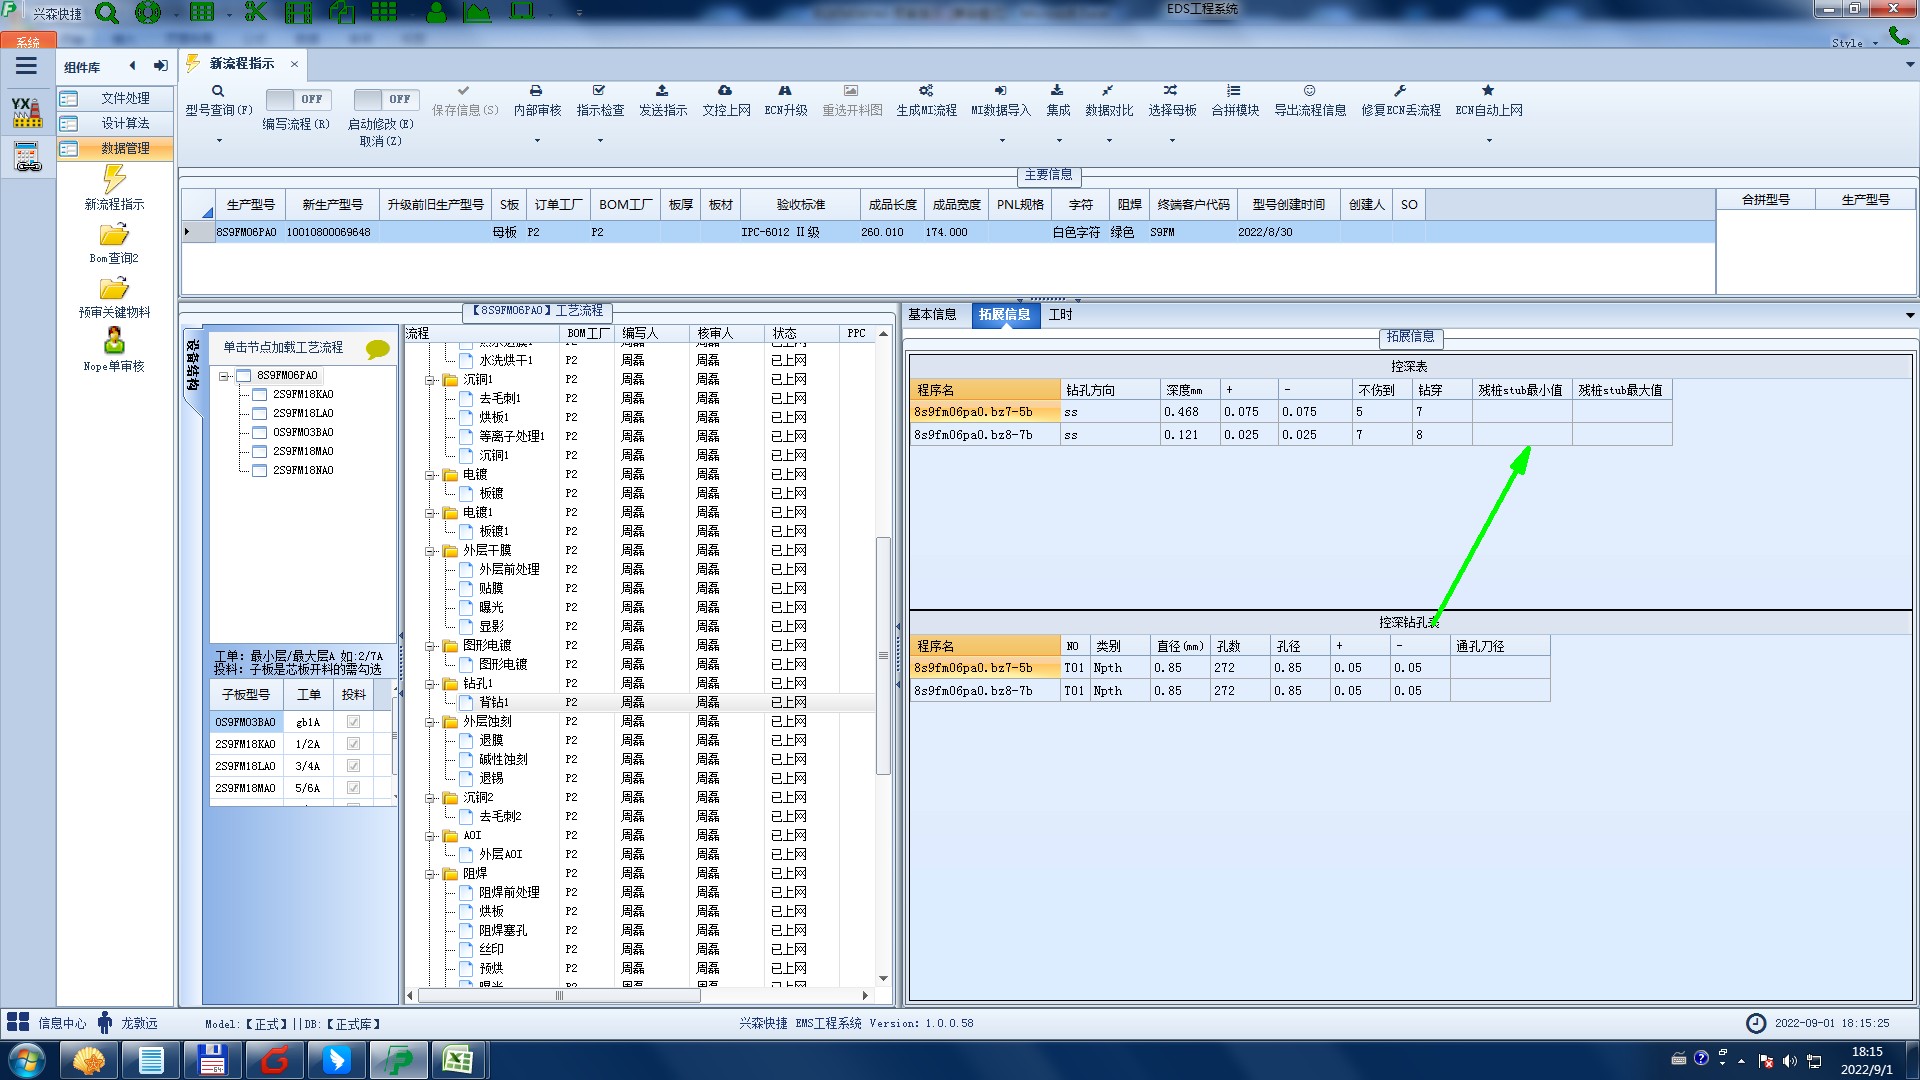Click the 发送指示 toolbar icon
Viewport: 1920px width, 1080px height.
coord(662,91)
